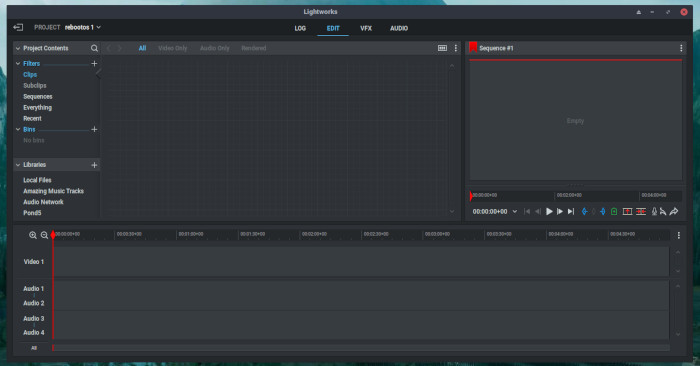Select the Sequences filter
700x366 pixels.
(38, 96)
